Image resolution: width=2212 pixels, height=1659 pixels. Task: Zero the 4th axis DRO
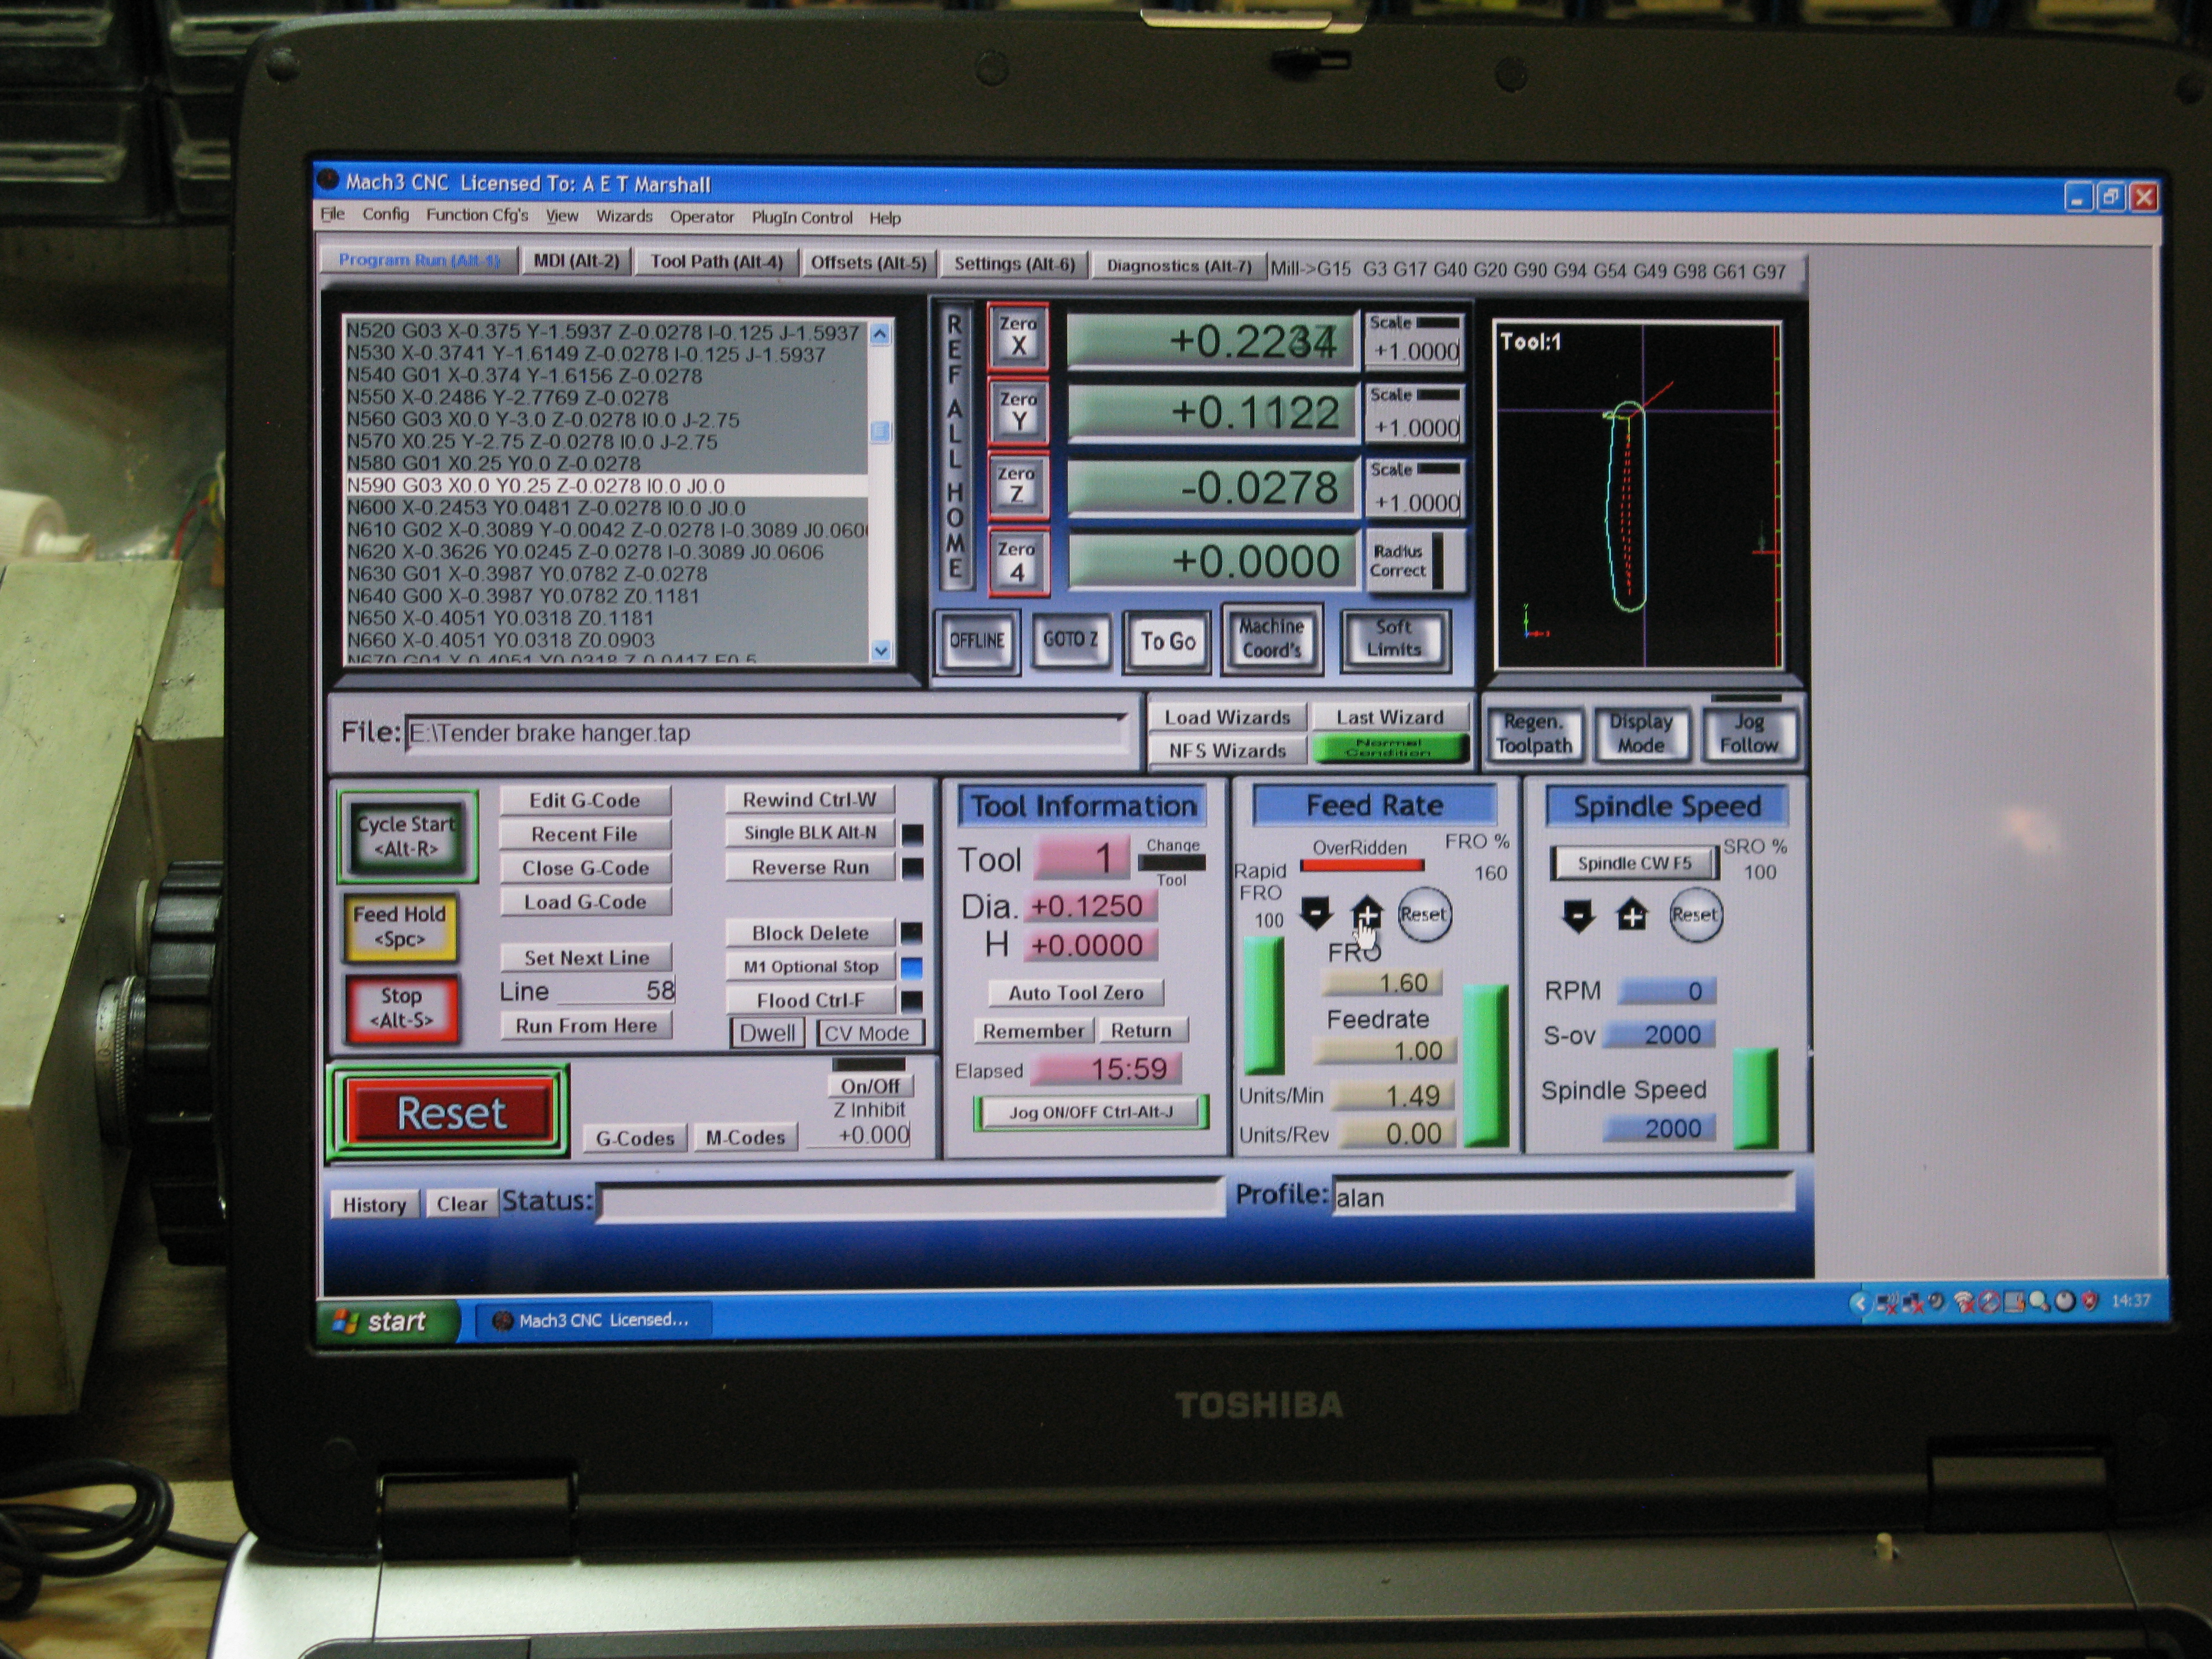click(x=1017, y=562)
